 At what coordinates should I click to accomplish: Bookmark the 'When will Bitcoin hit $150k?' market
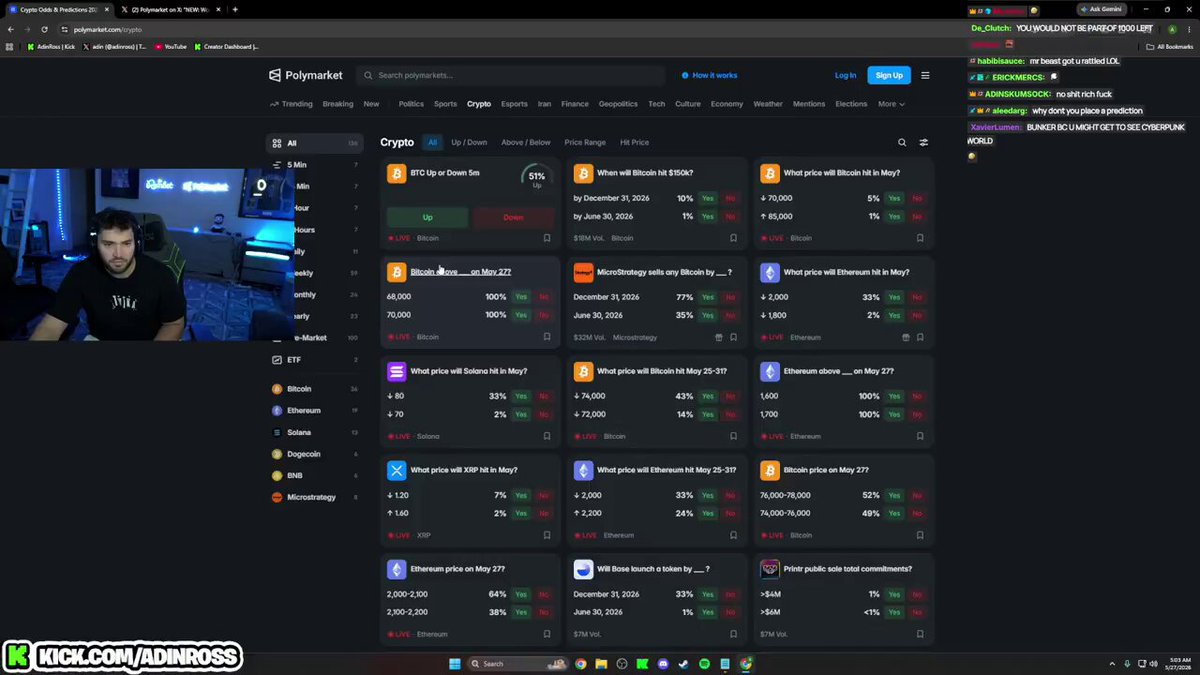733,238
